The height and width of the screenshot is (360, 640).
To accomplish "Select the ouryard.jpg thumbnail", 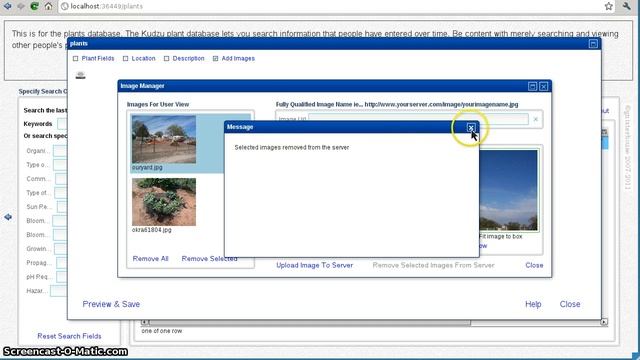I will [x=164, y=139].
